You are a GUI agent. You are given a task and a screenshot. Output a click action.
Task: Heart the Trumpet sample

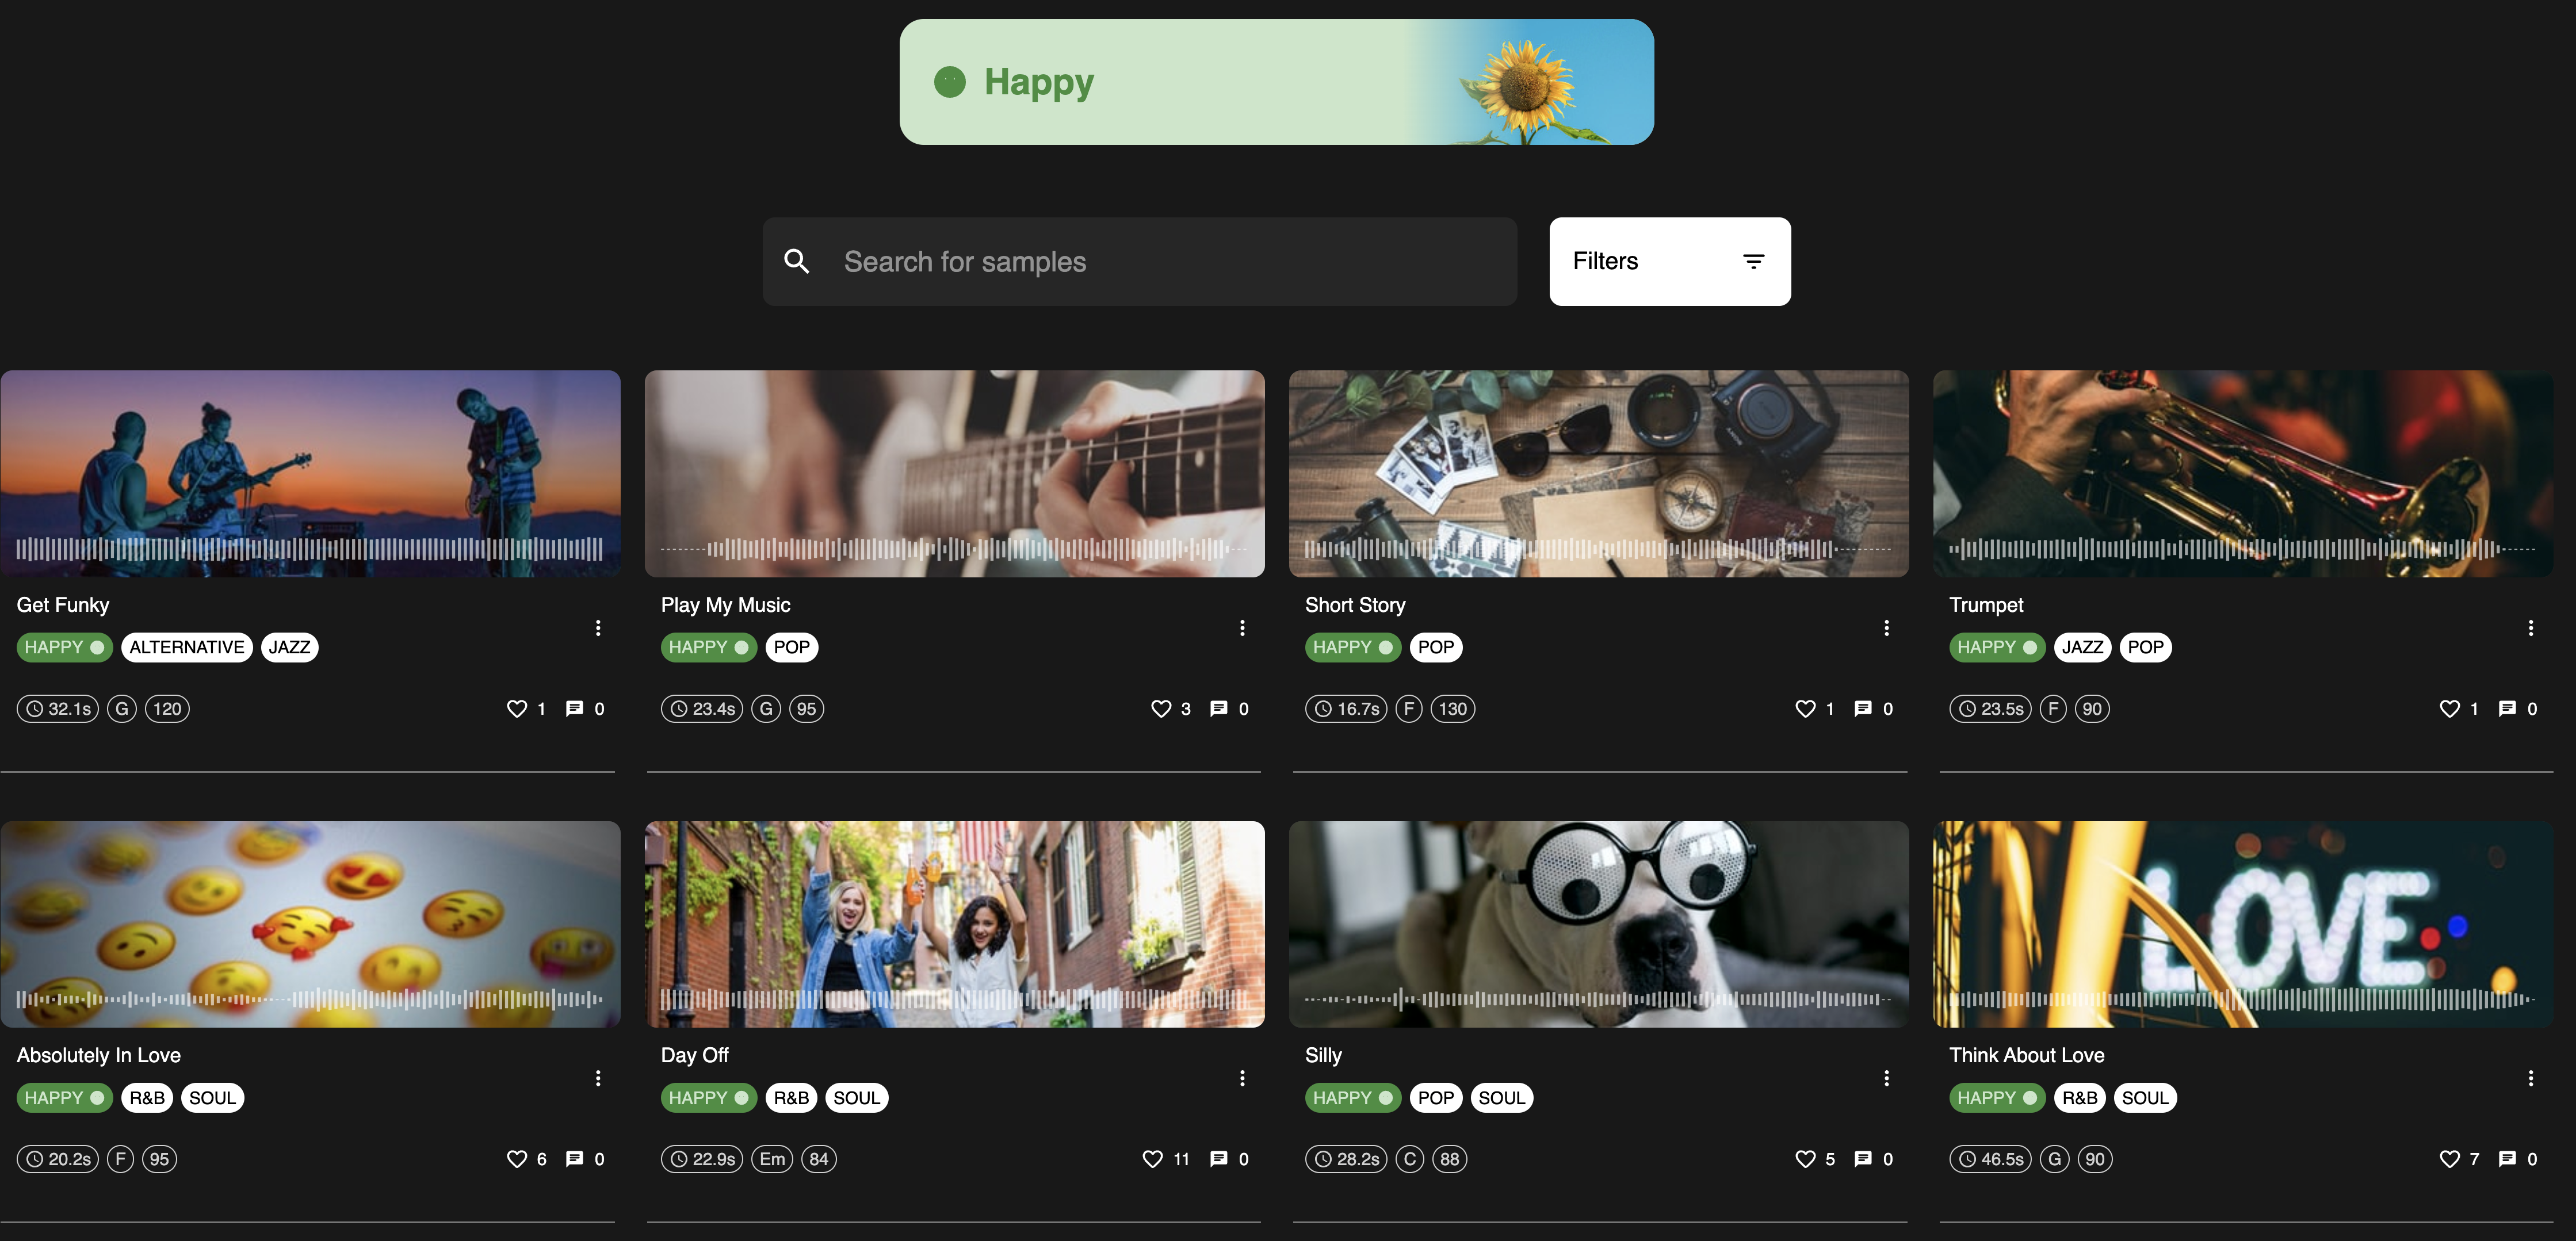point(2449,709)
